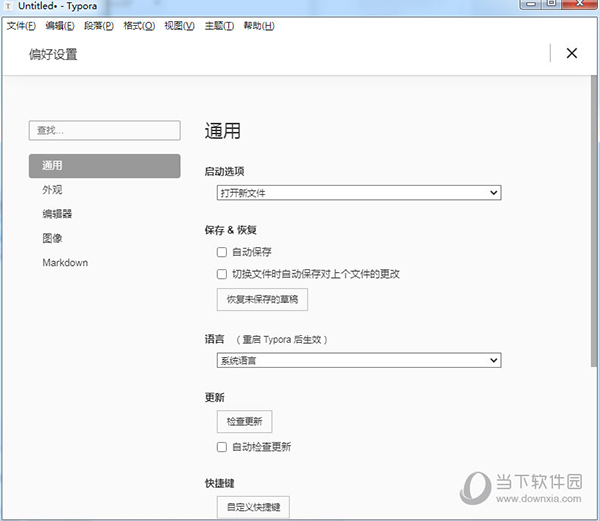Click the 启动选项 section label
The height and width of the screenshot is (521, 600).
click(x=225, y=171)
